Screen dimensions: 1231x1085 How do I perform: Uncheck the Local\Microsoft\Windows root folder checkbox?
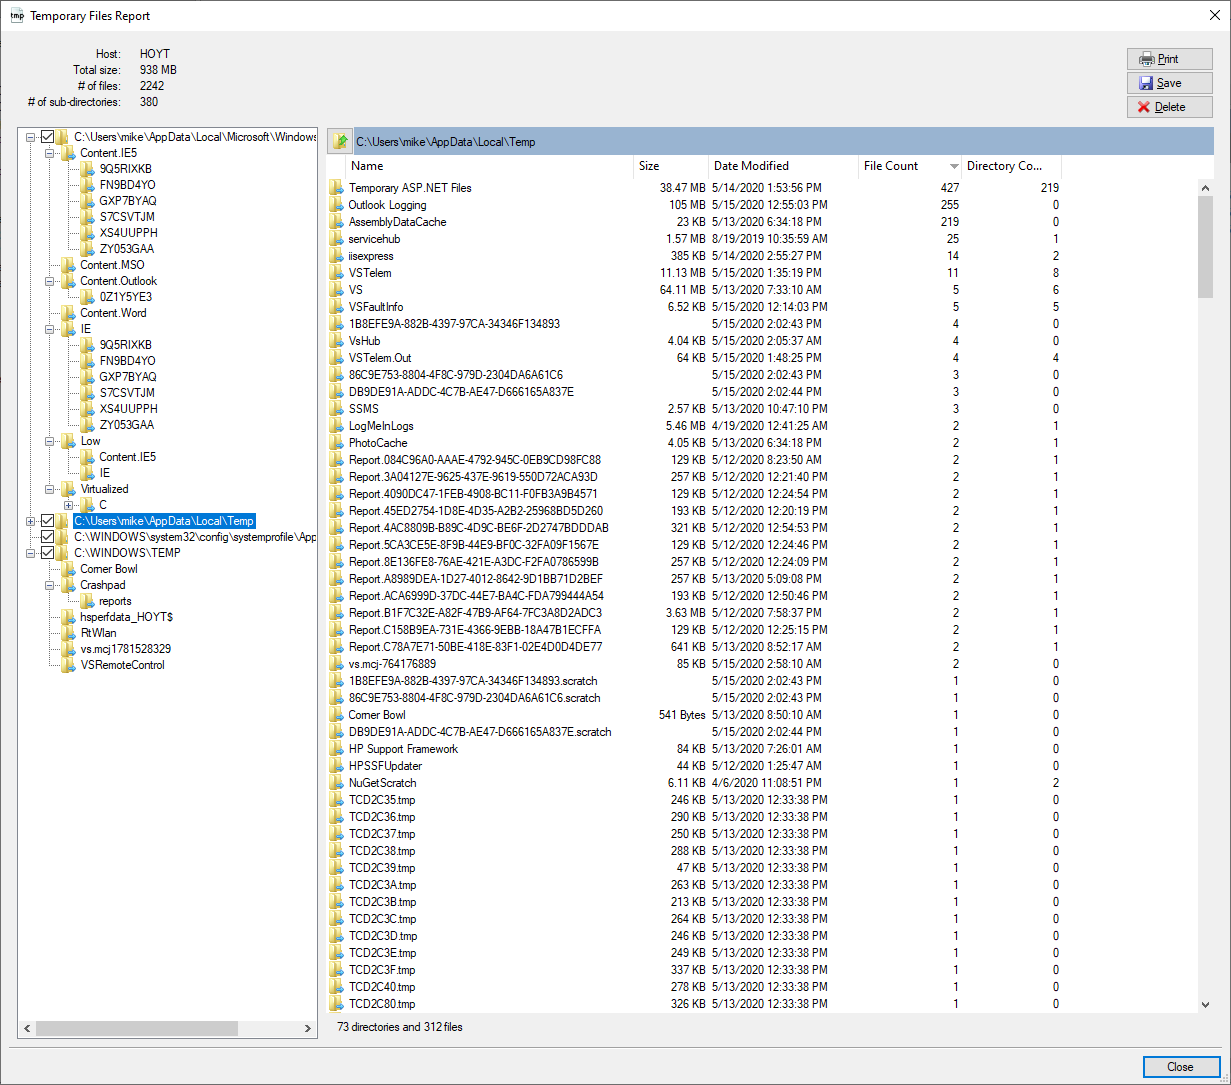coord(47,137)
